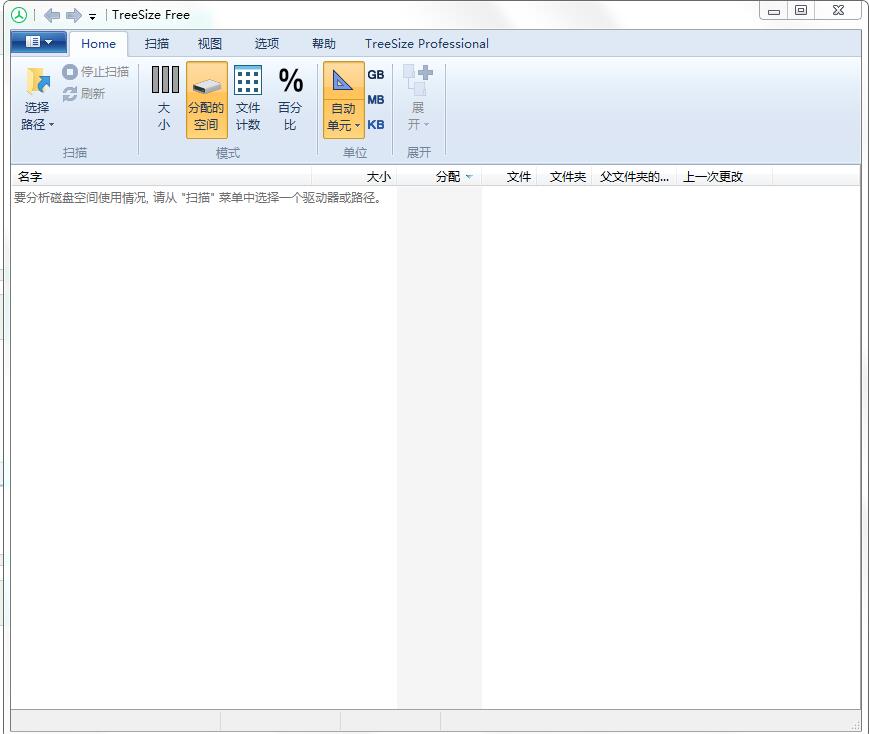Open the Help (帮助) ribbon tab
Image resolution: width=869 pixels, height=734 pixels.
point(324,44)
